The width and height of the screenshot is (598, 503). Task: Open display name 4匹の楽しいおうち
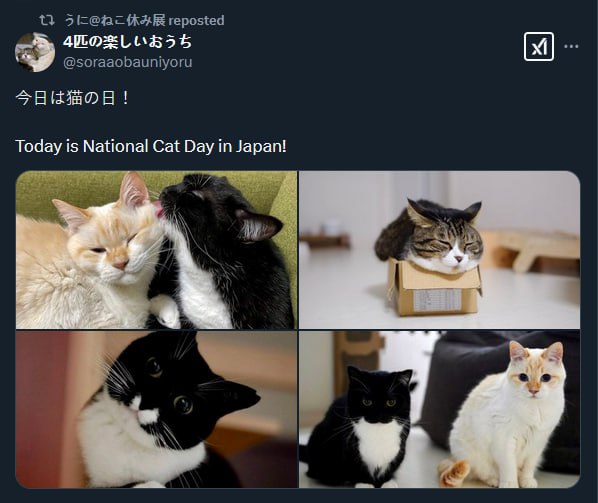coord(127,42)
